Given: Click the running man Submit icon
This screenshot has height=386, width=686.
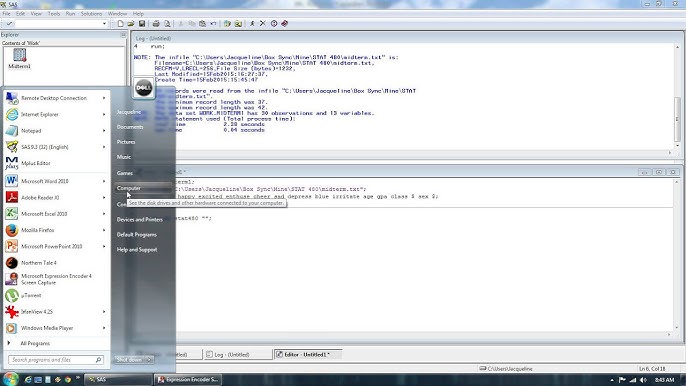Looking at the screenshot, I should coord(252,24).
